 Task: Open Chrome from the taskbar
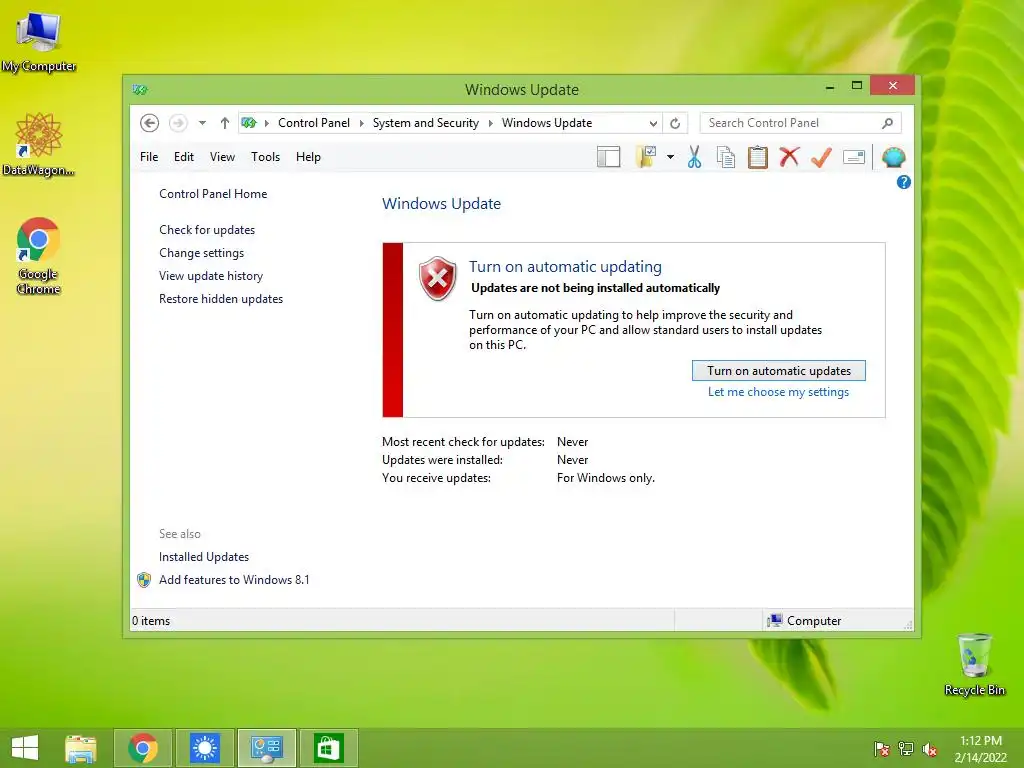click(x=143, y=748)
